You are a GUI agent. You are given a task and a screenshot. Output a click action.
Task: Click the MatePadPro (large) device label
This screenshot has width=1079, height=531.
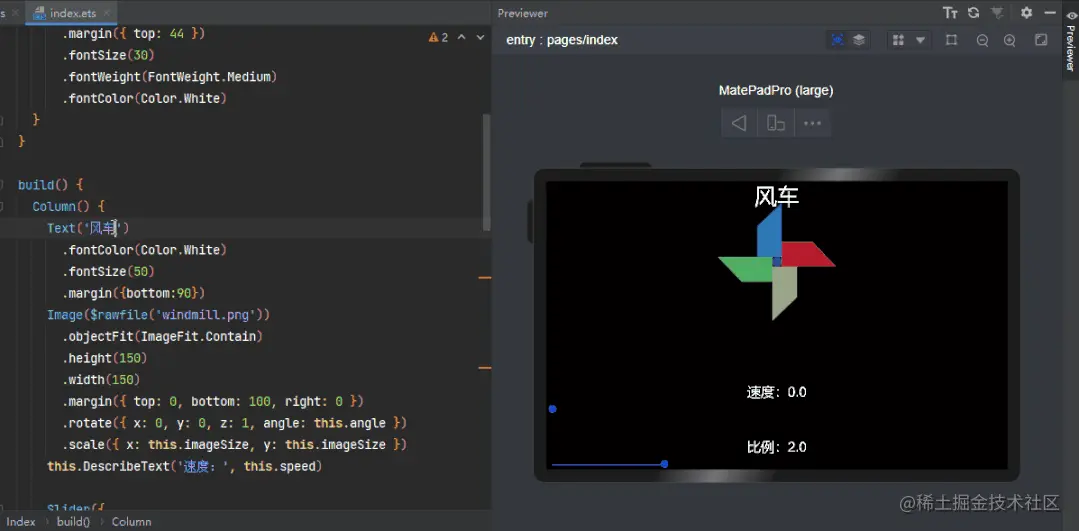pos(776,90)
